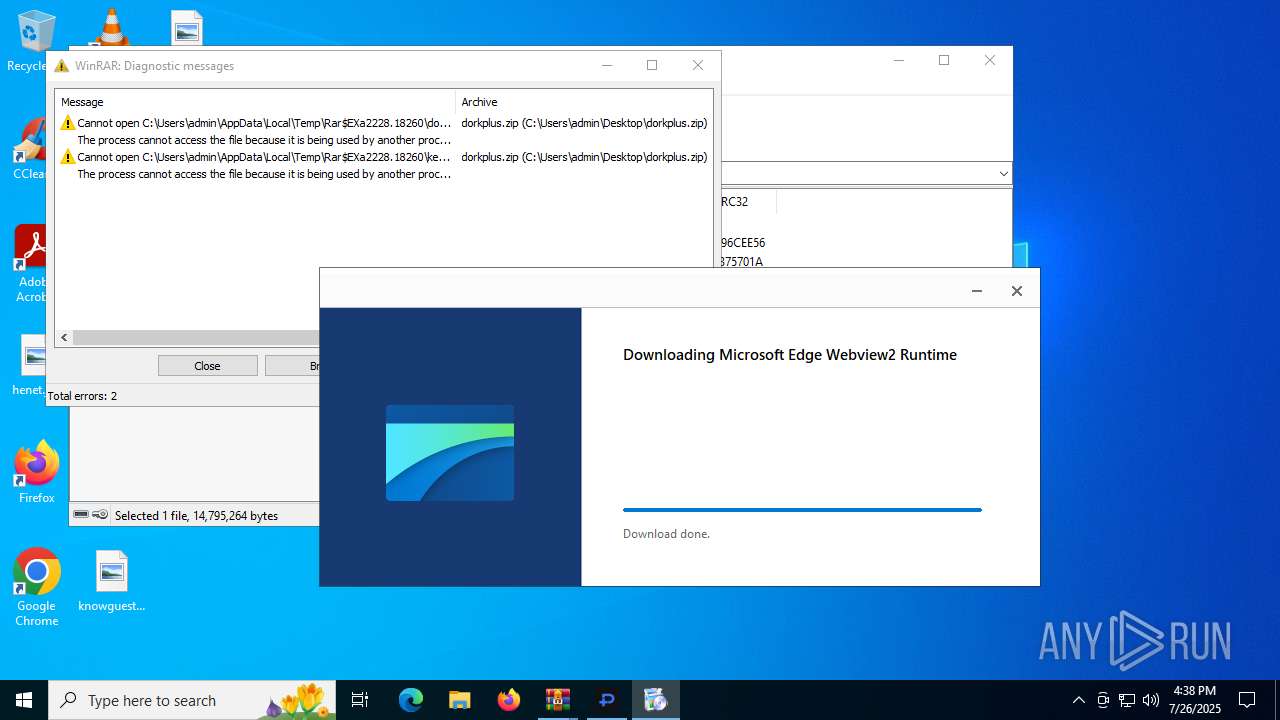The width and height of the screenshot is (1280, 720).
Task: Select the active installer taskbar icon
Action: pos(655,700)
